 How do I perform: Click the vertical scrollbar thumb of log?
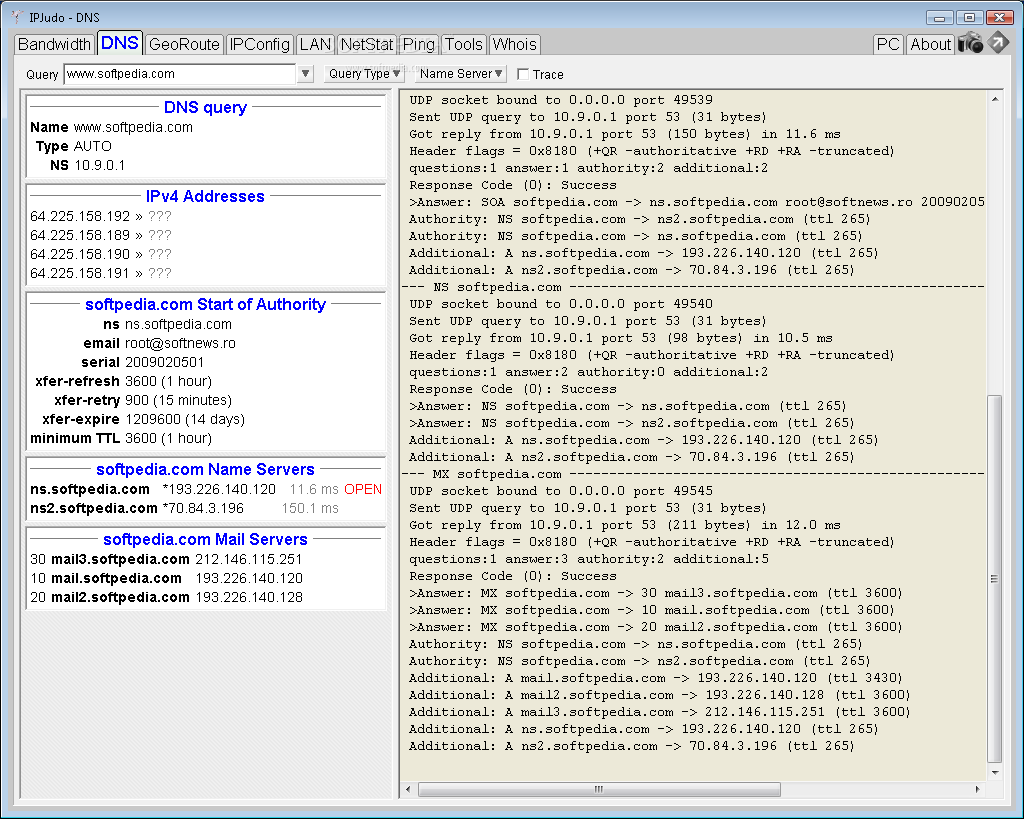pyautogui.click(x=994, y=578)
